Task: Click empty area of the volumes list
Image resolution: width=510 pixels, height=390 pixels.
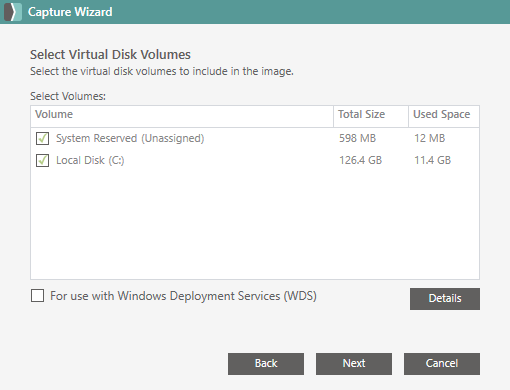Action: click(255, 223)
